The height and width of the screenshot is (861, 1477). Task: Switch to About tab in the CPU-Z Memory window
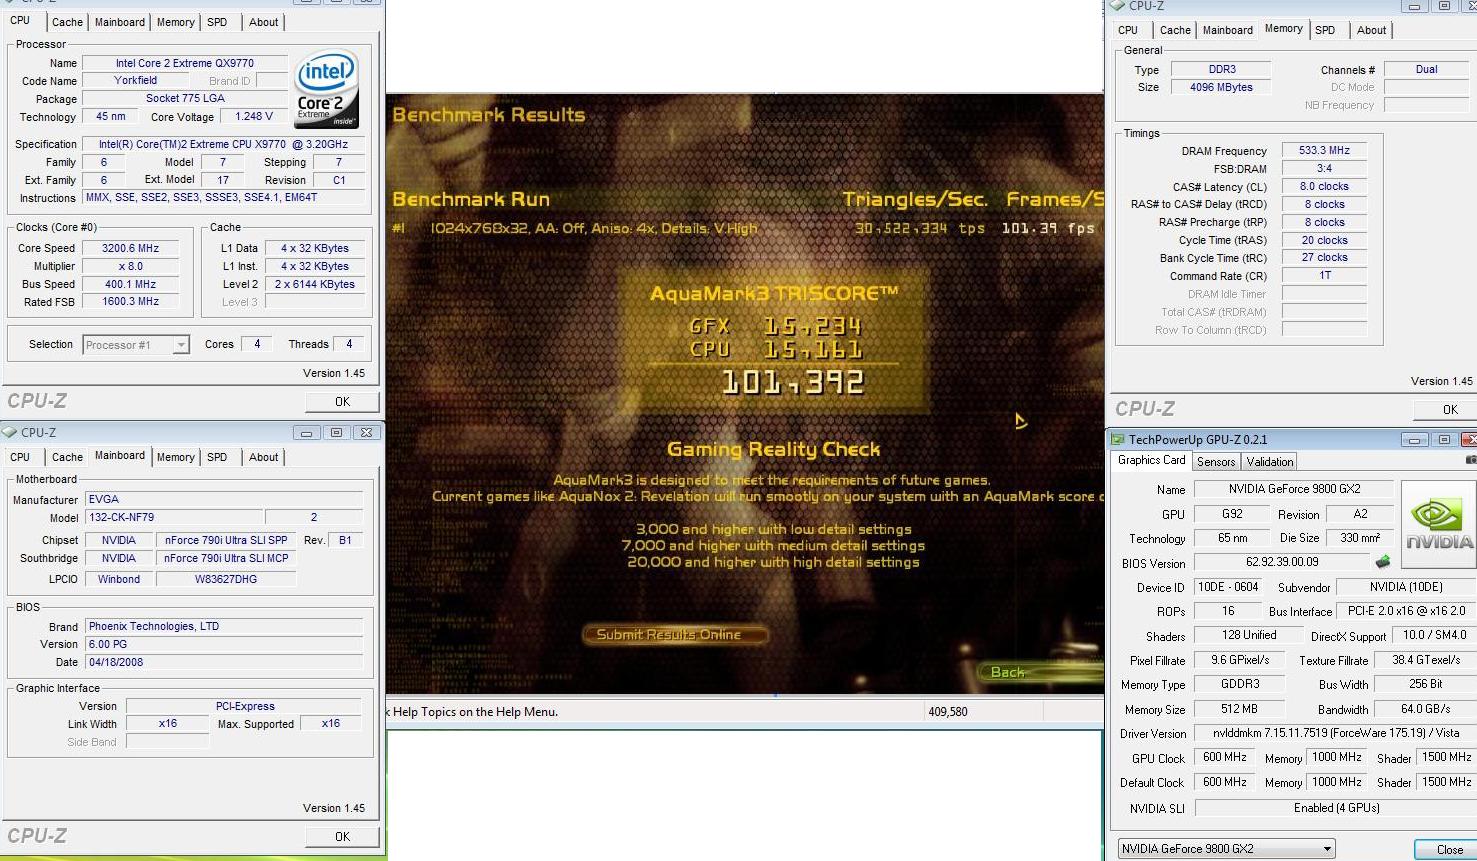tap(1372, 30)
